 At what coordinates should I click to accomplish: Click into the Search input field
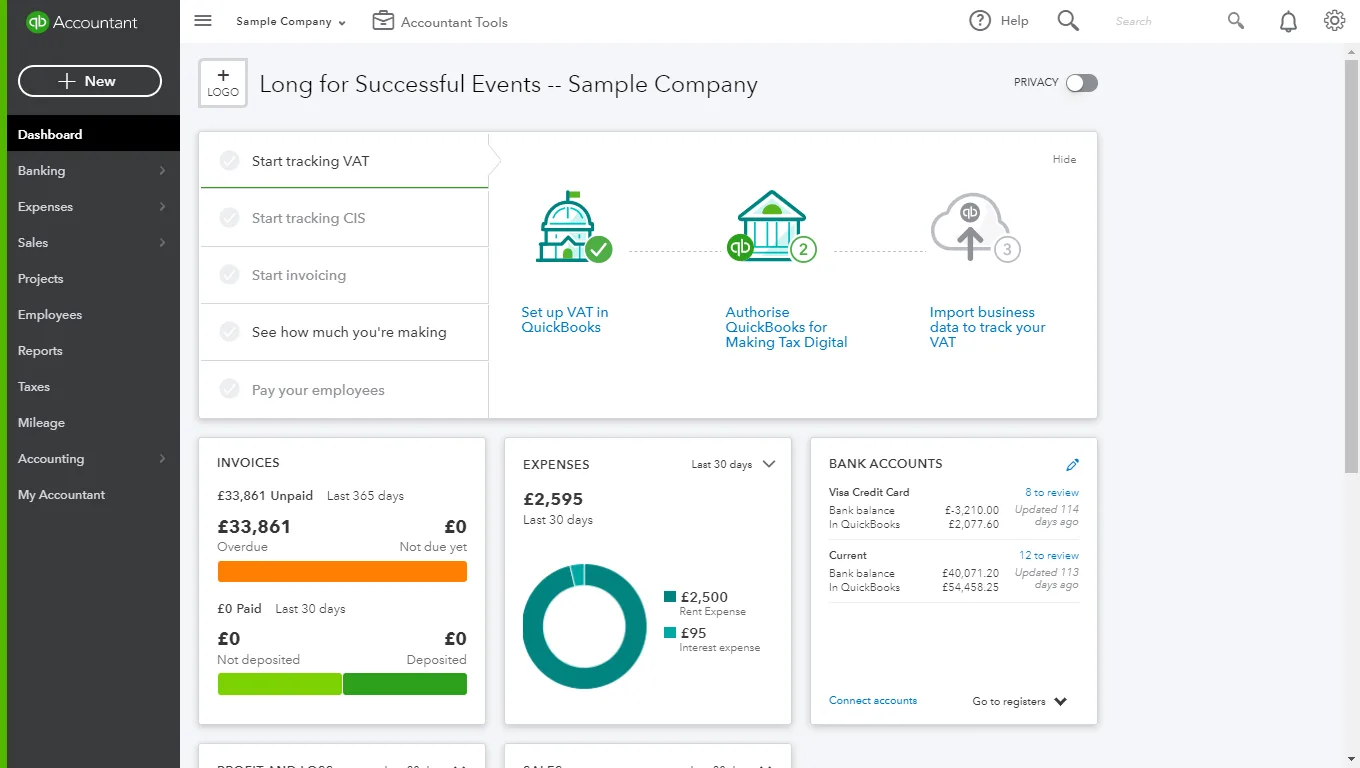point(1165,21)
